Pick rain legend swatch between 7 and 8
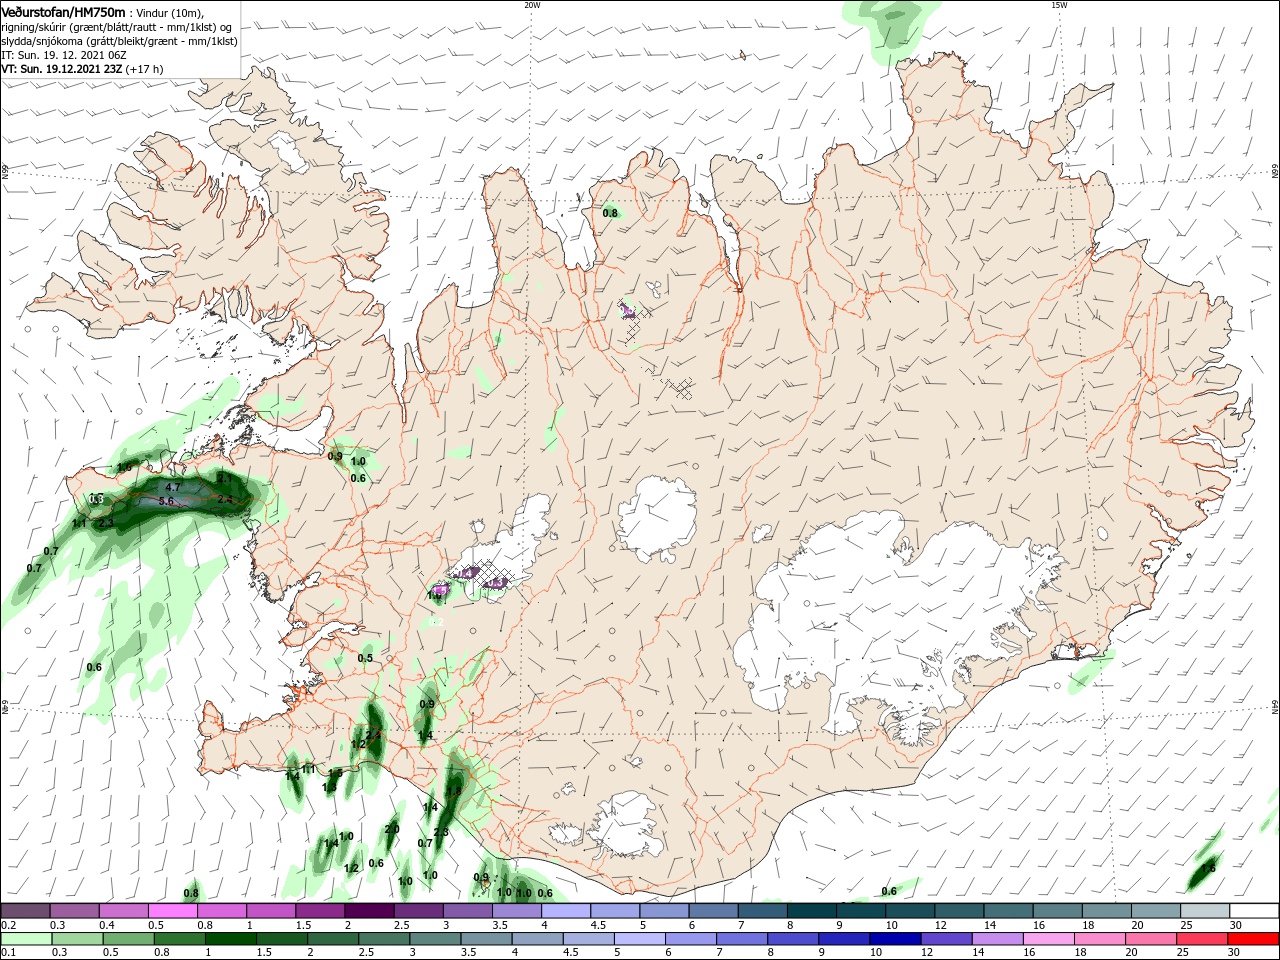This screenshot has width=1280, height=960. pos(742,939)
